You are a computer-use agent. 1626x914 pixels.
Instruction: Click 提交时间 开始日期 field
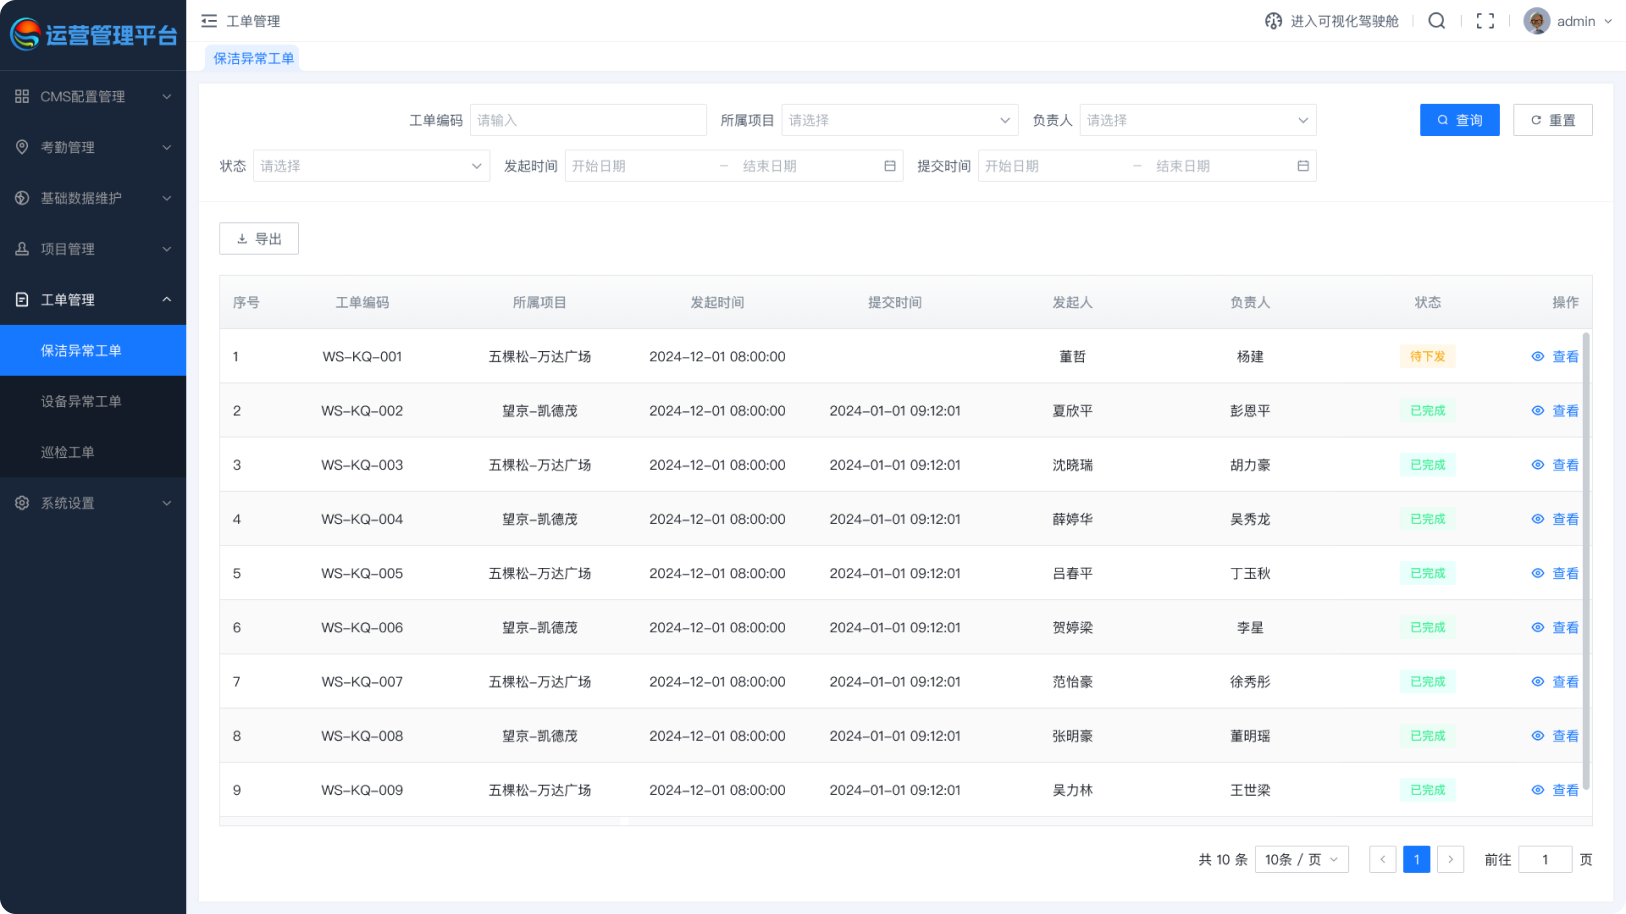tap(1054, 166)
